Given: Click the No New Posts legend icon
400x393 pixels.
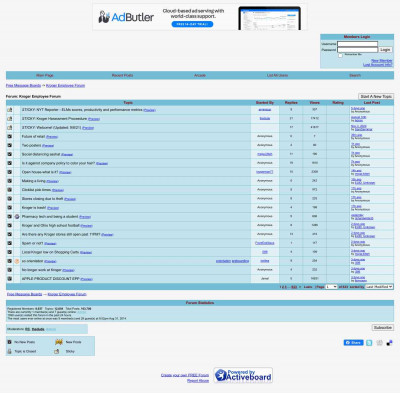Looking at the screenshot, I should click(x=9, y=342).
